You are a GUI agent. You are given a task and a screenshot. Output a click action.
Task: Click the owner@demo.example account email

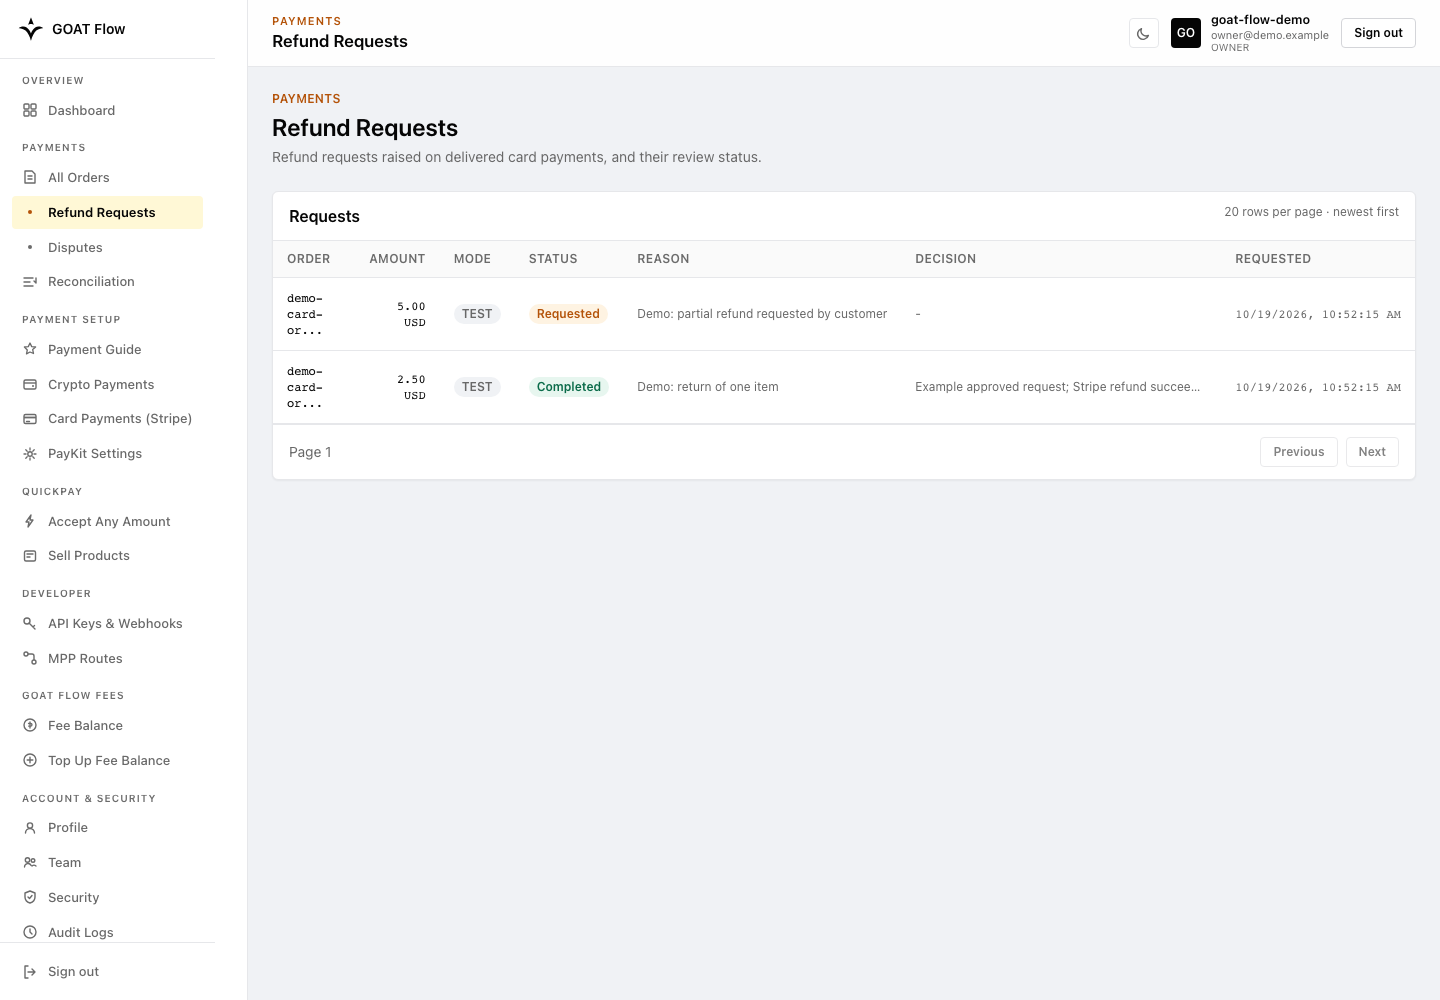(x=1270, y=35)
